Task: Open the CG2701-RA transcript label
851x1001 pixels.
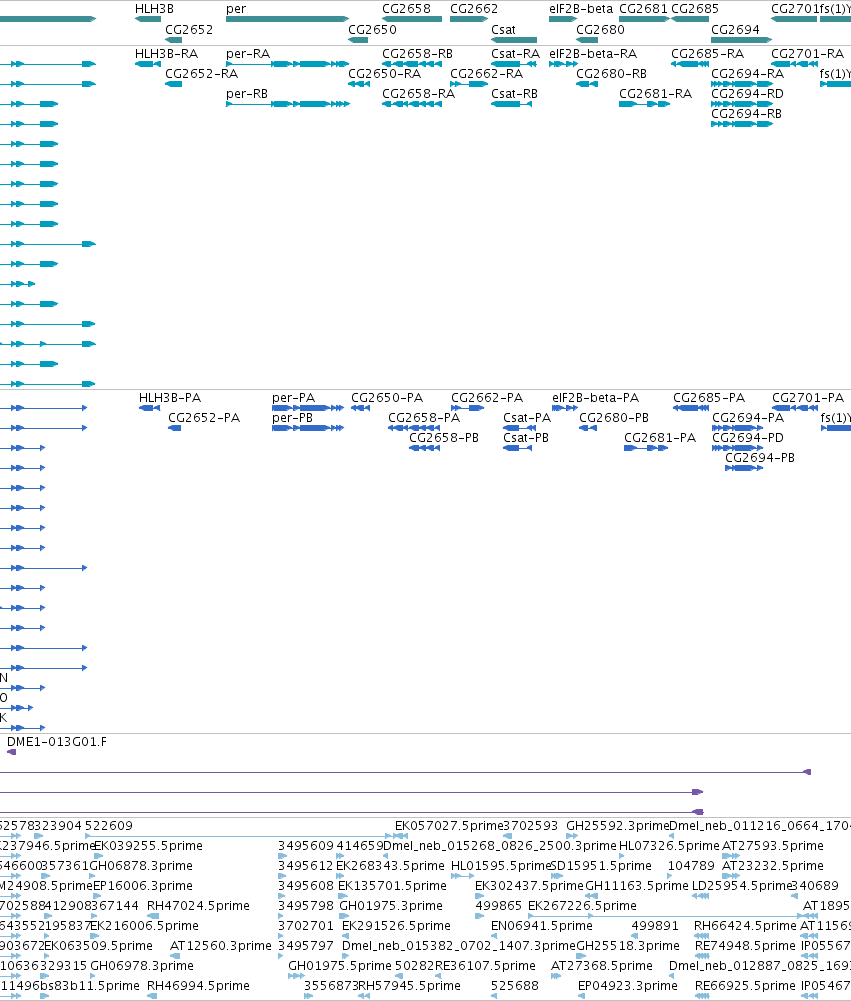Action: click(x=807, y=54)
